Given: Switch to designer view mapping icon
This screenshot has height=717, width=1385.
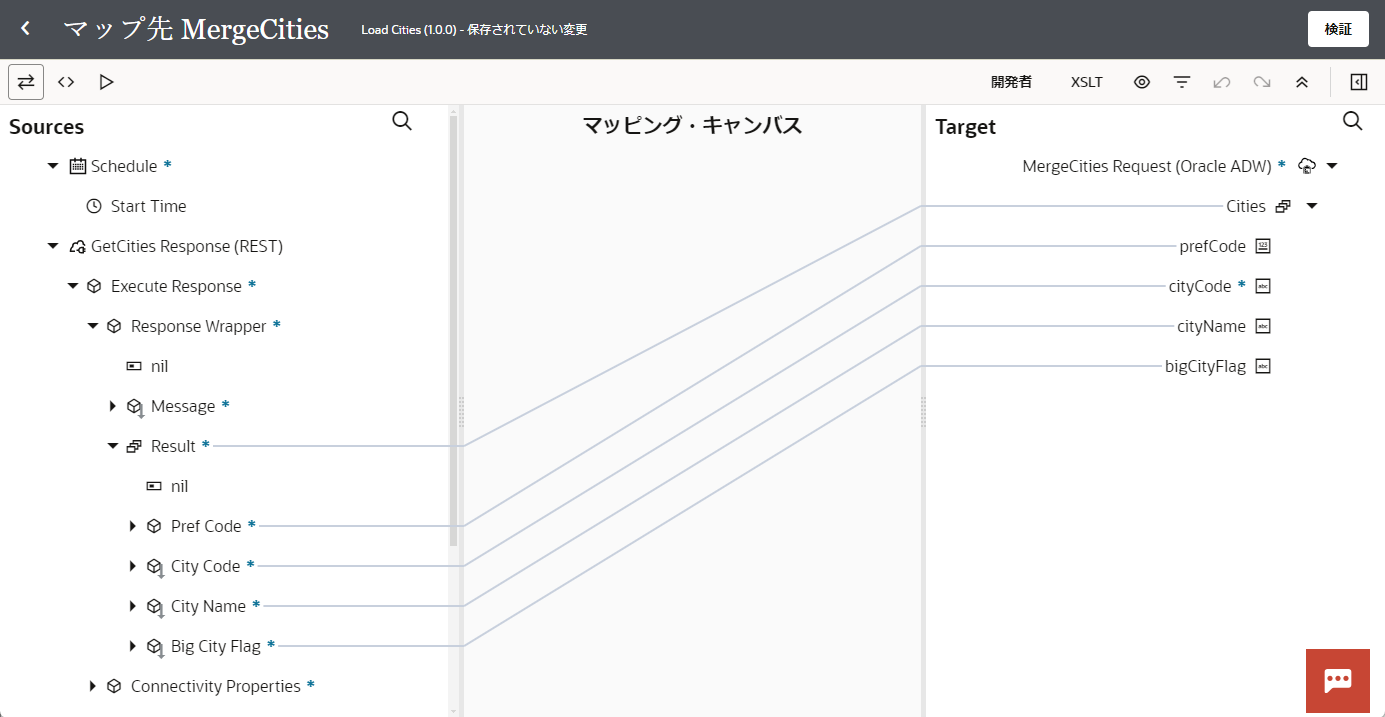Looking at the screenshot, I should click(x=26, y=82).
